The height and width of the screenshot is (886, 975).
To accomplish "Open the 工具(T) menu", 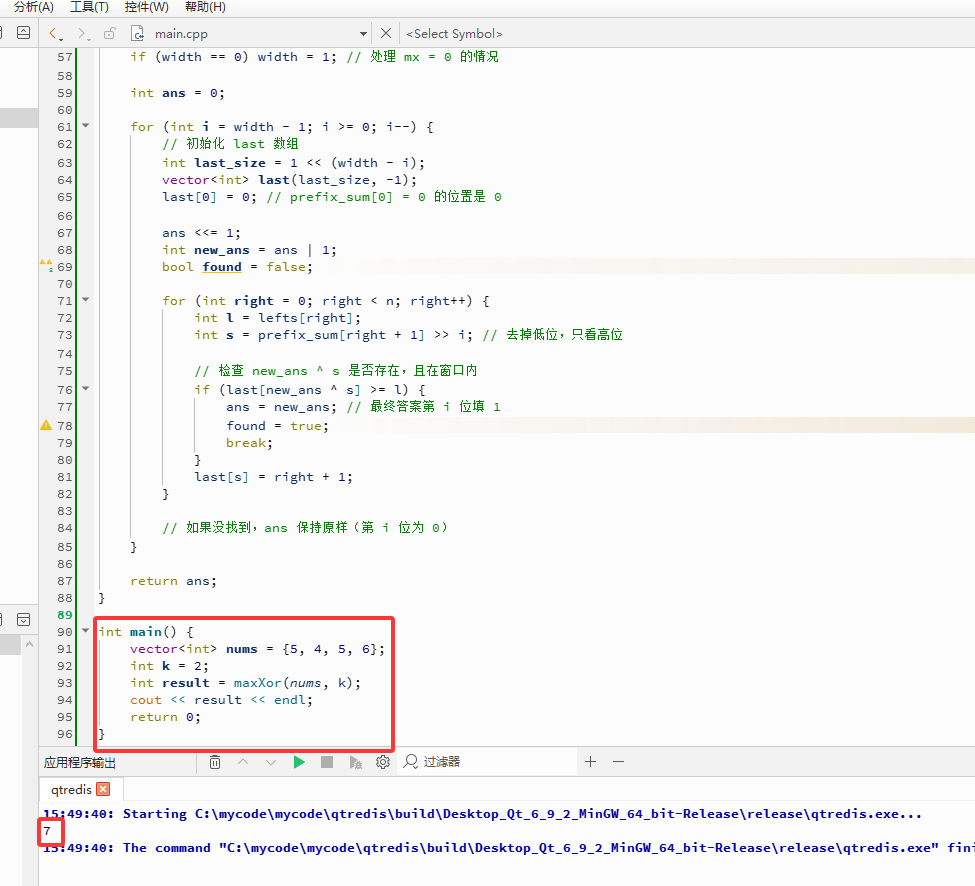I will tap(89, 7).
